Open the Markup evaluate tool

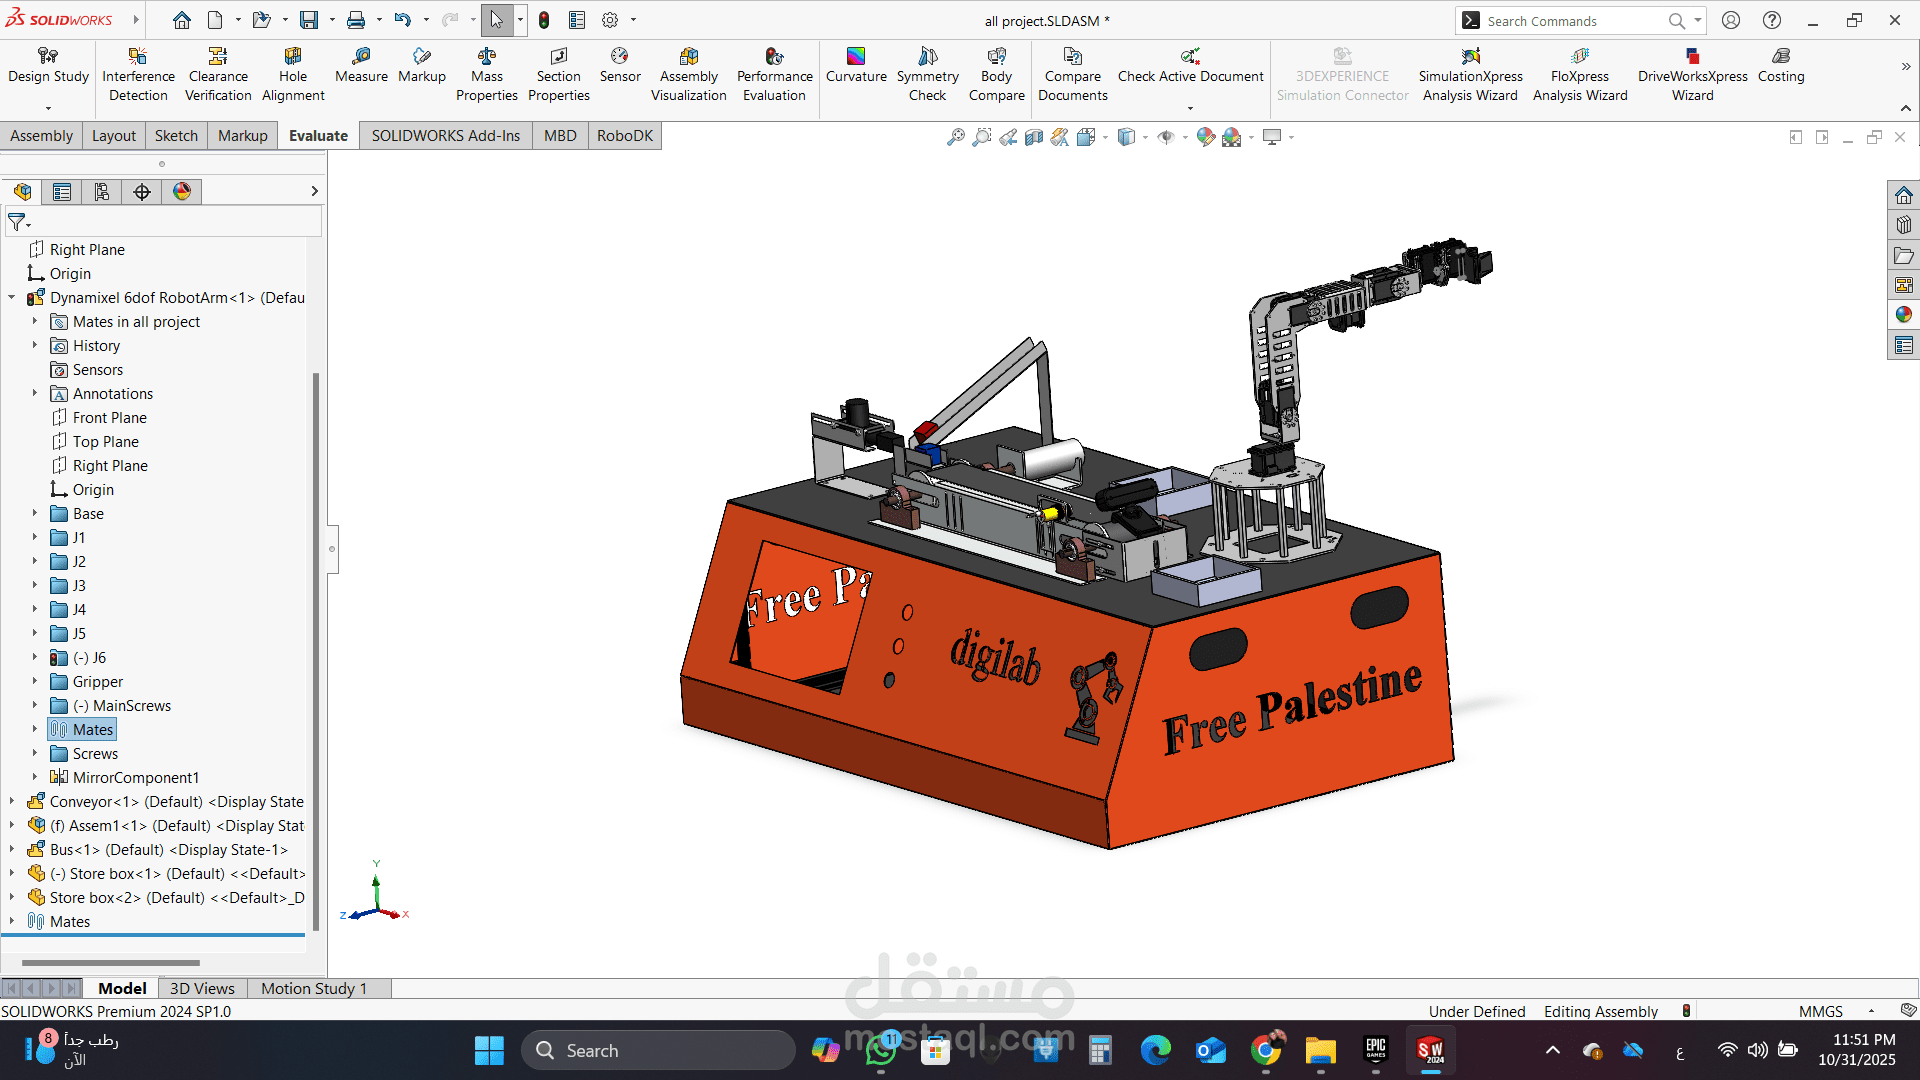pos(422,65)
